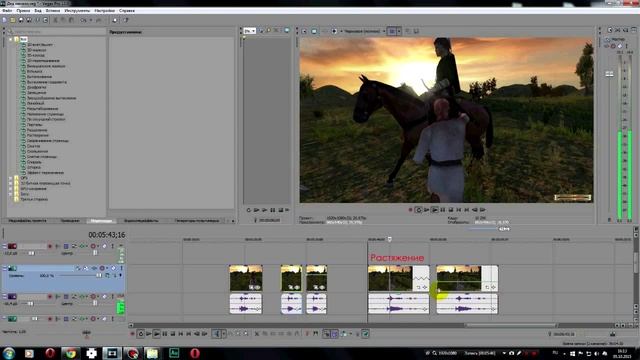640x360 pixels.
Task: Open the Настройки menu
Action: [x=104, y=11]
